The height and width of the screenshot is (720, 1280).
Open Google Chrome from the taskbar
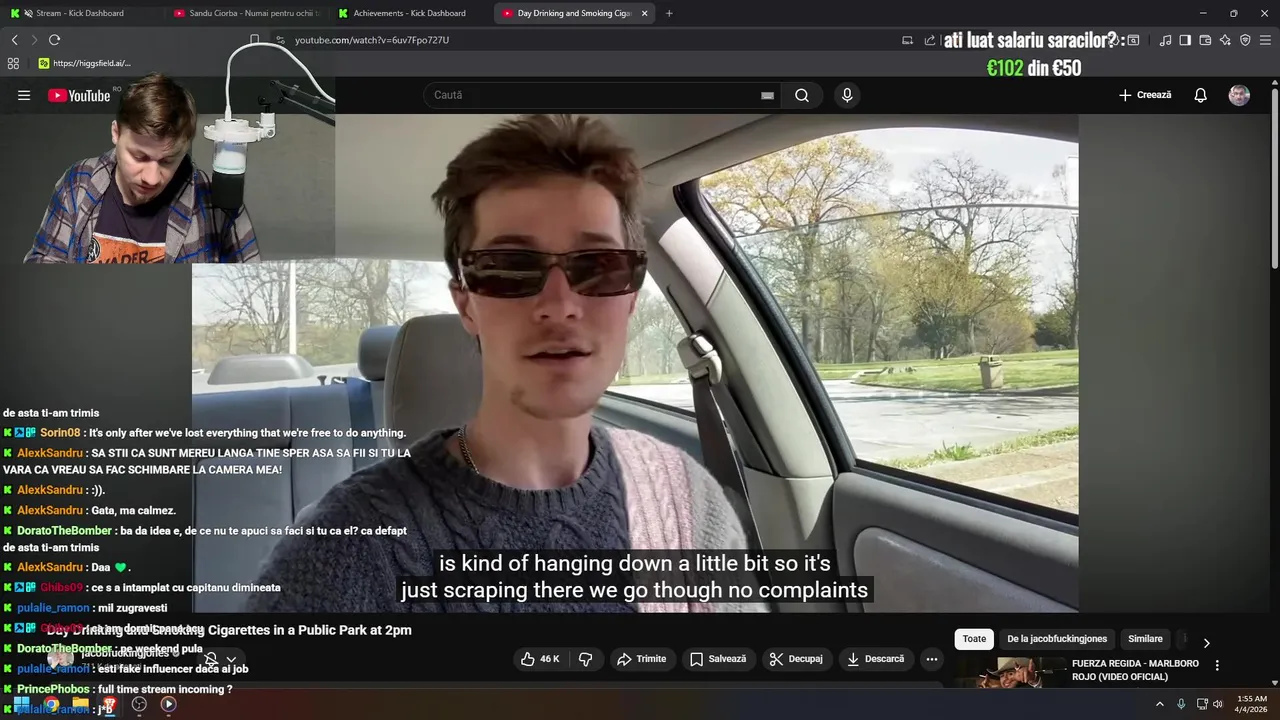point(51,704)
